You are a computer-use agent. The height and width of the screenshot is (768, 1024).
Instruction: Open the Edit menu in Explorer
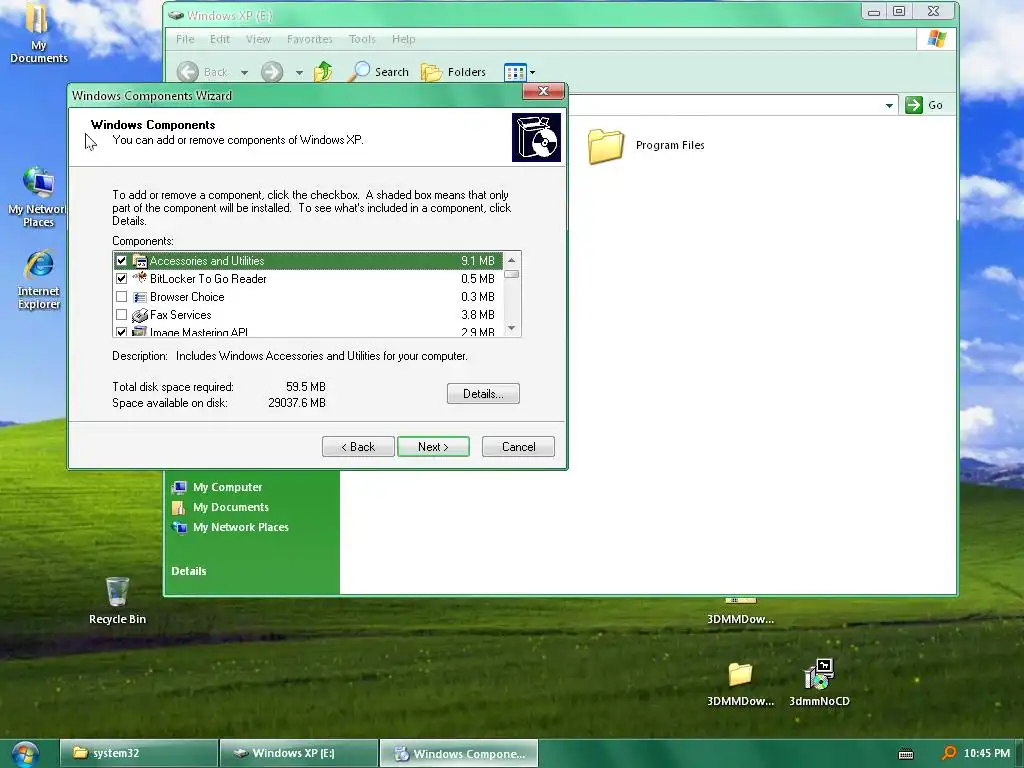coord(220,39)
